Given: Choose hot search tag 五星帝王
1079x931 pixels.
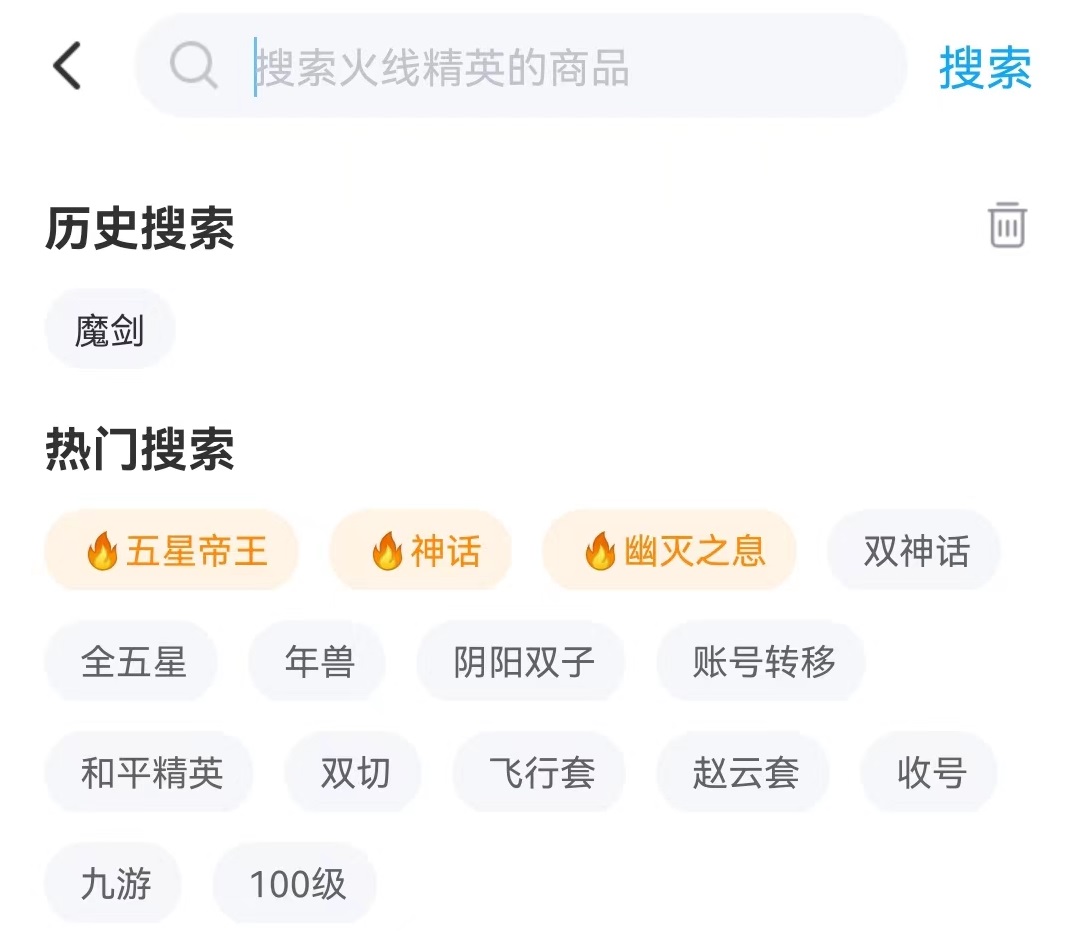Looking at the screenshot, I should [172, 551].
